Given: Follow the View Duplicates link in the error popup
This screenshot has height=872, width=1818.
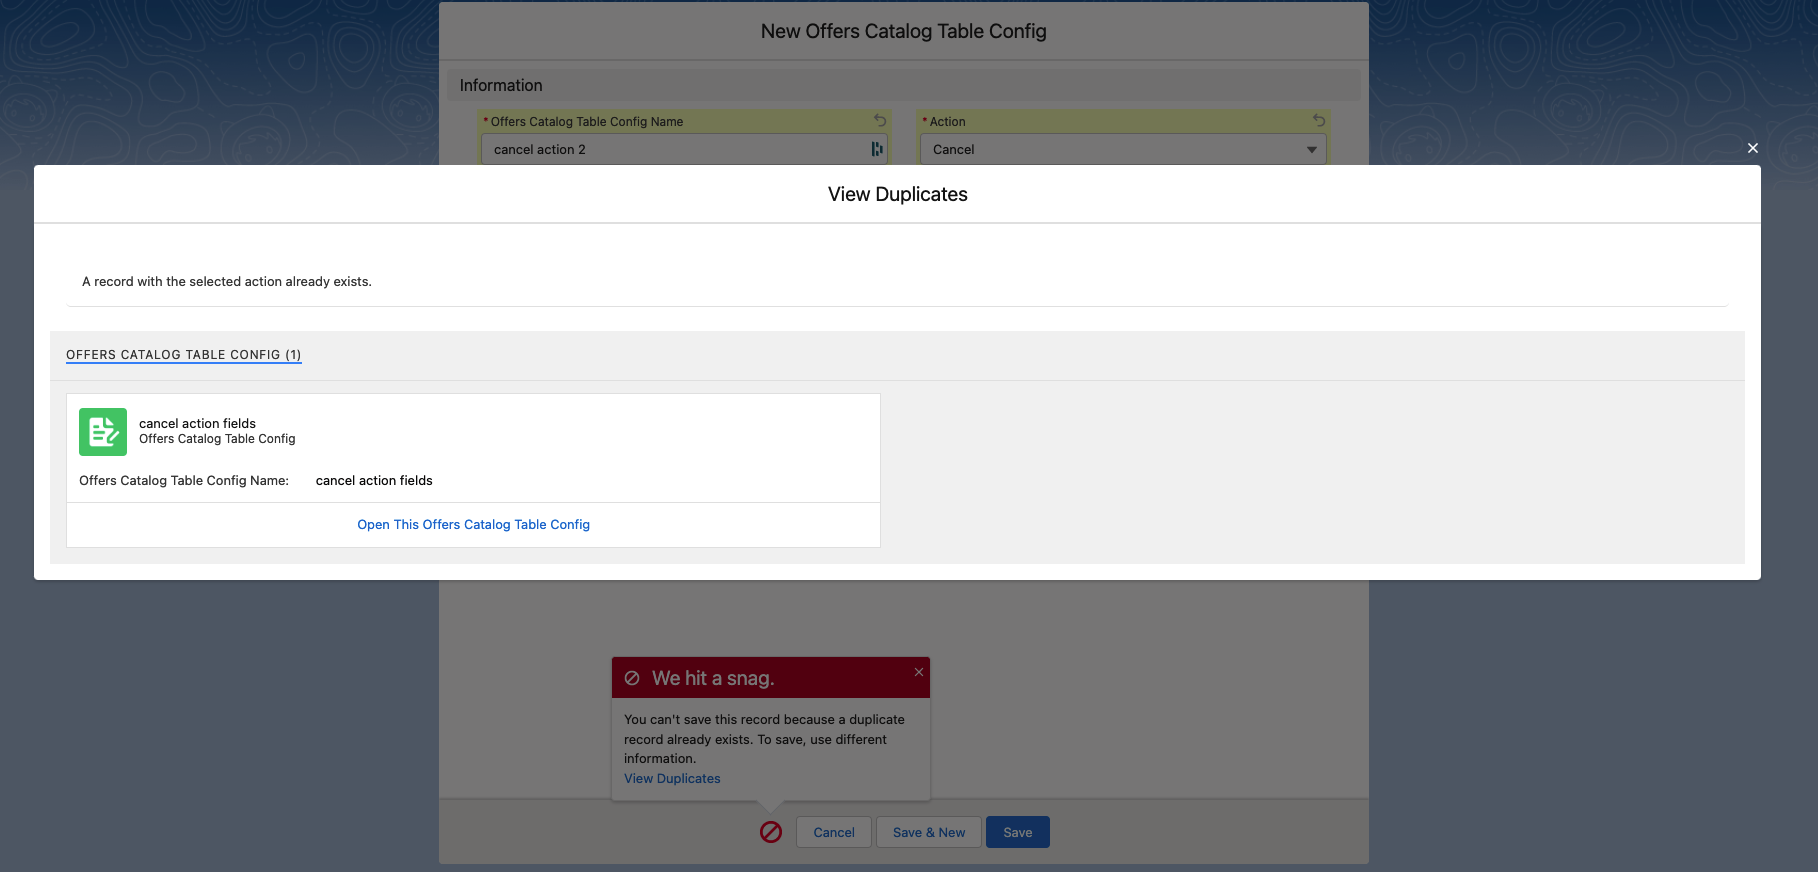Looking at the screenshot, I should [672, 779].
